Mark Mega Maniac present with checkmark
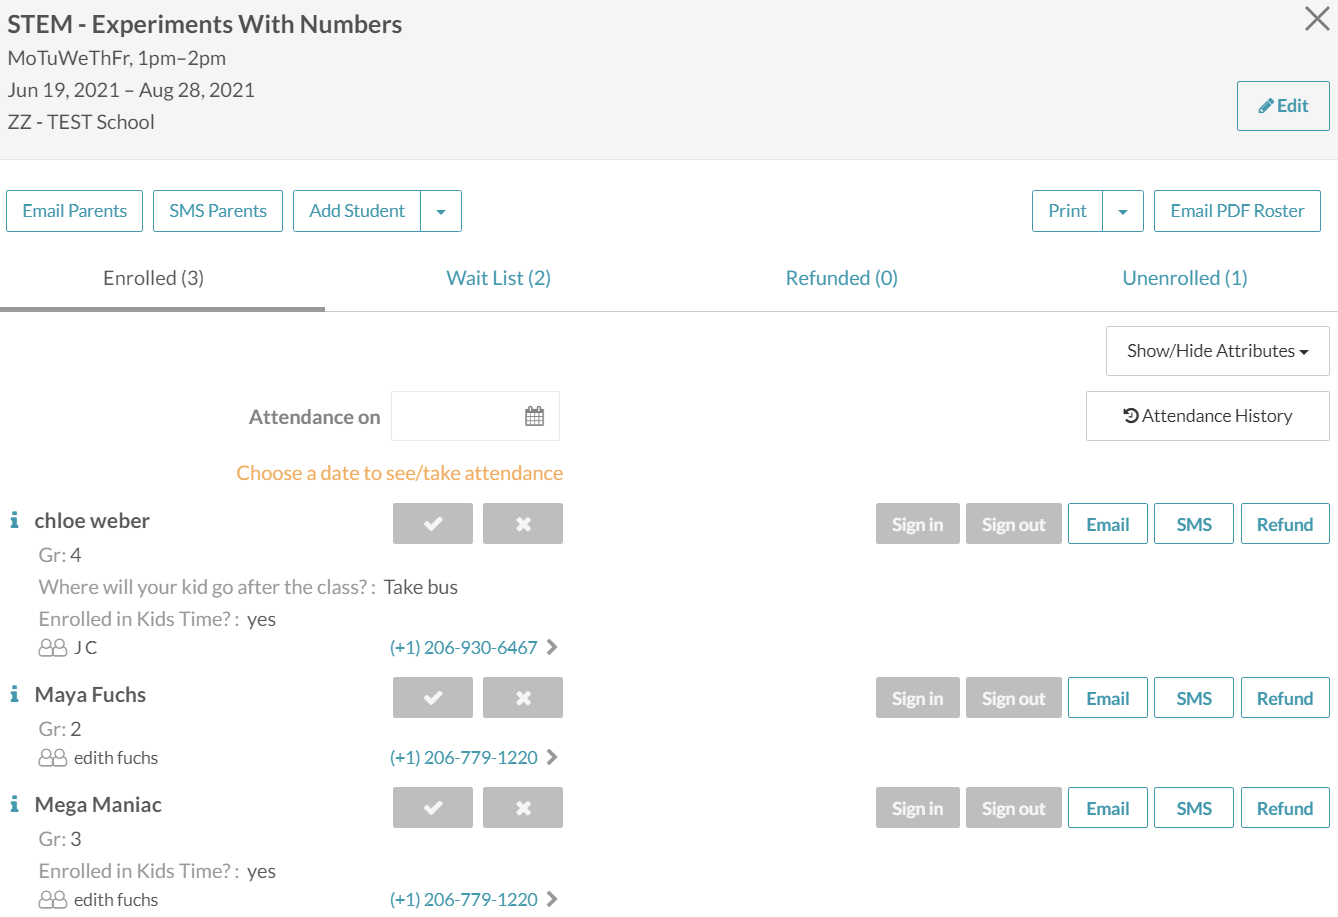Screen dimensions: 1338x917 [x=432, y=808]
